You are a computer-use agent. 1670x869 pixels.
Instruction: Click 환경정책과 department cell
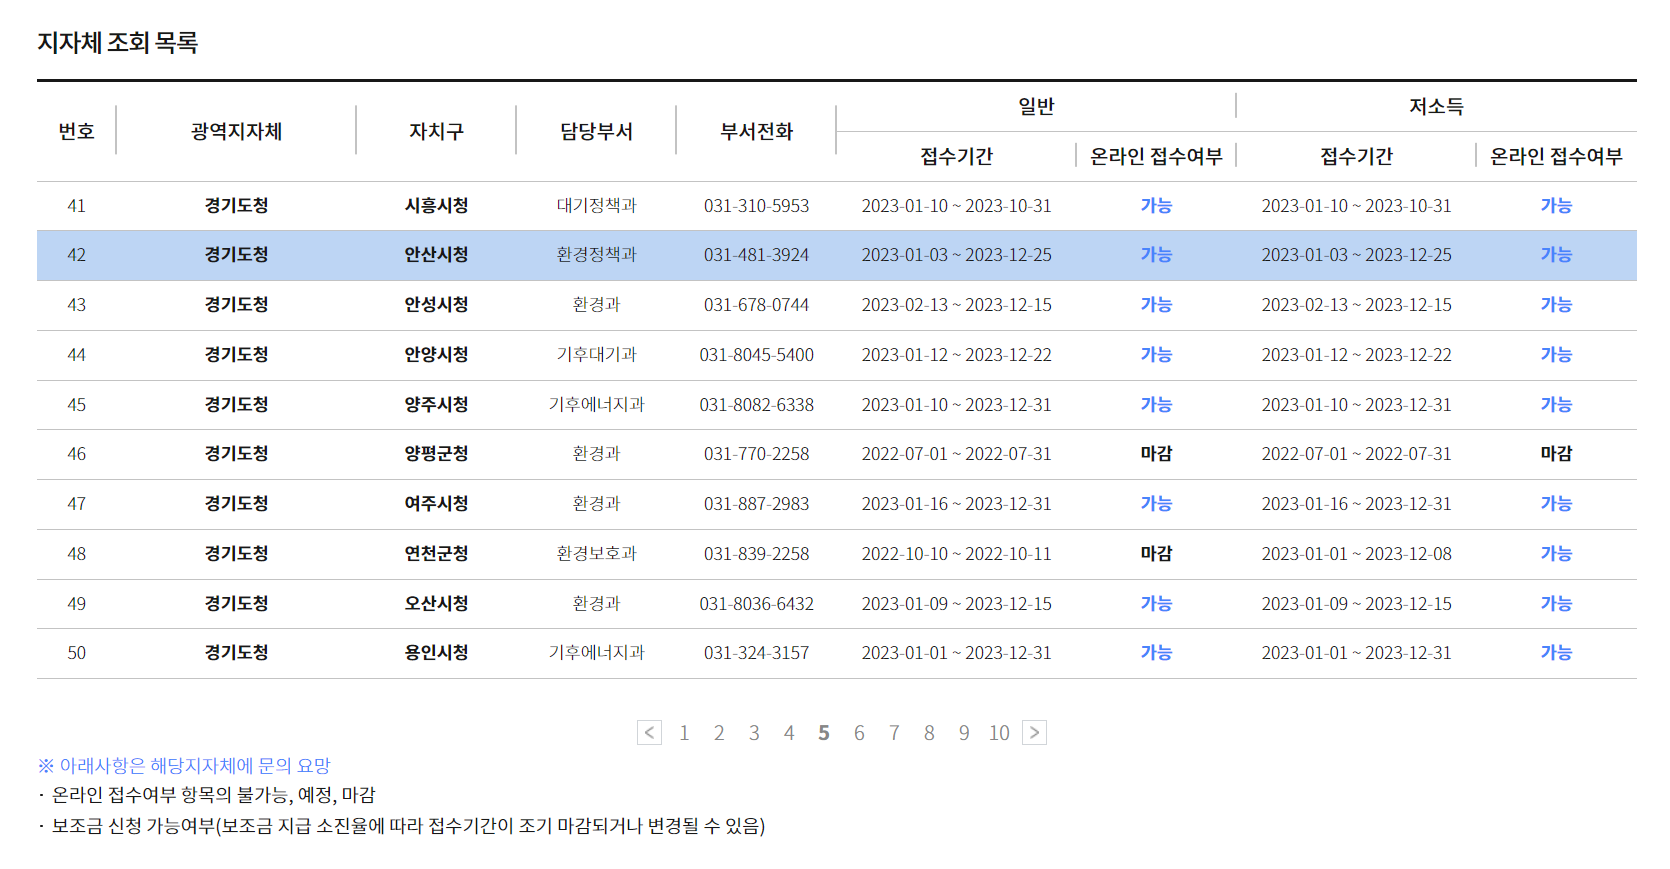596,255
